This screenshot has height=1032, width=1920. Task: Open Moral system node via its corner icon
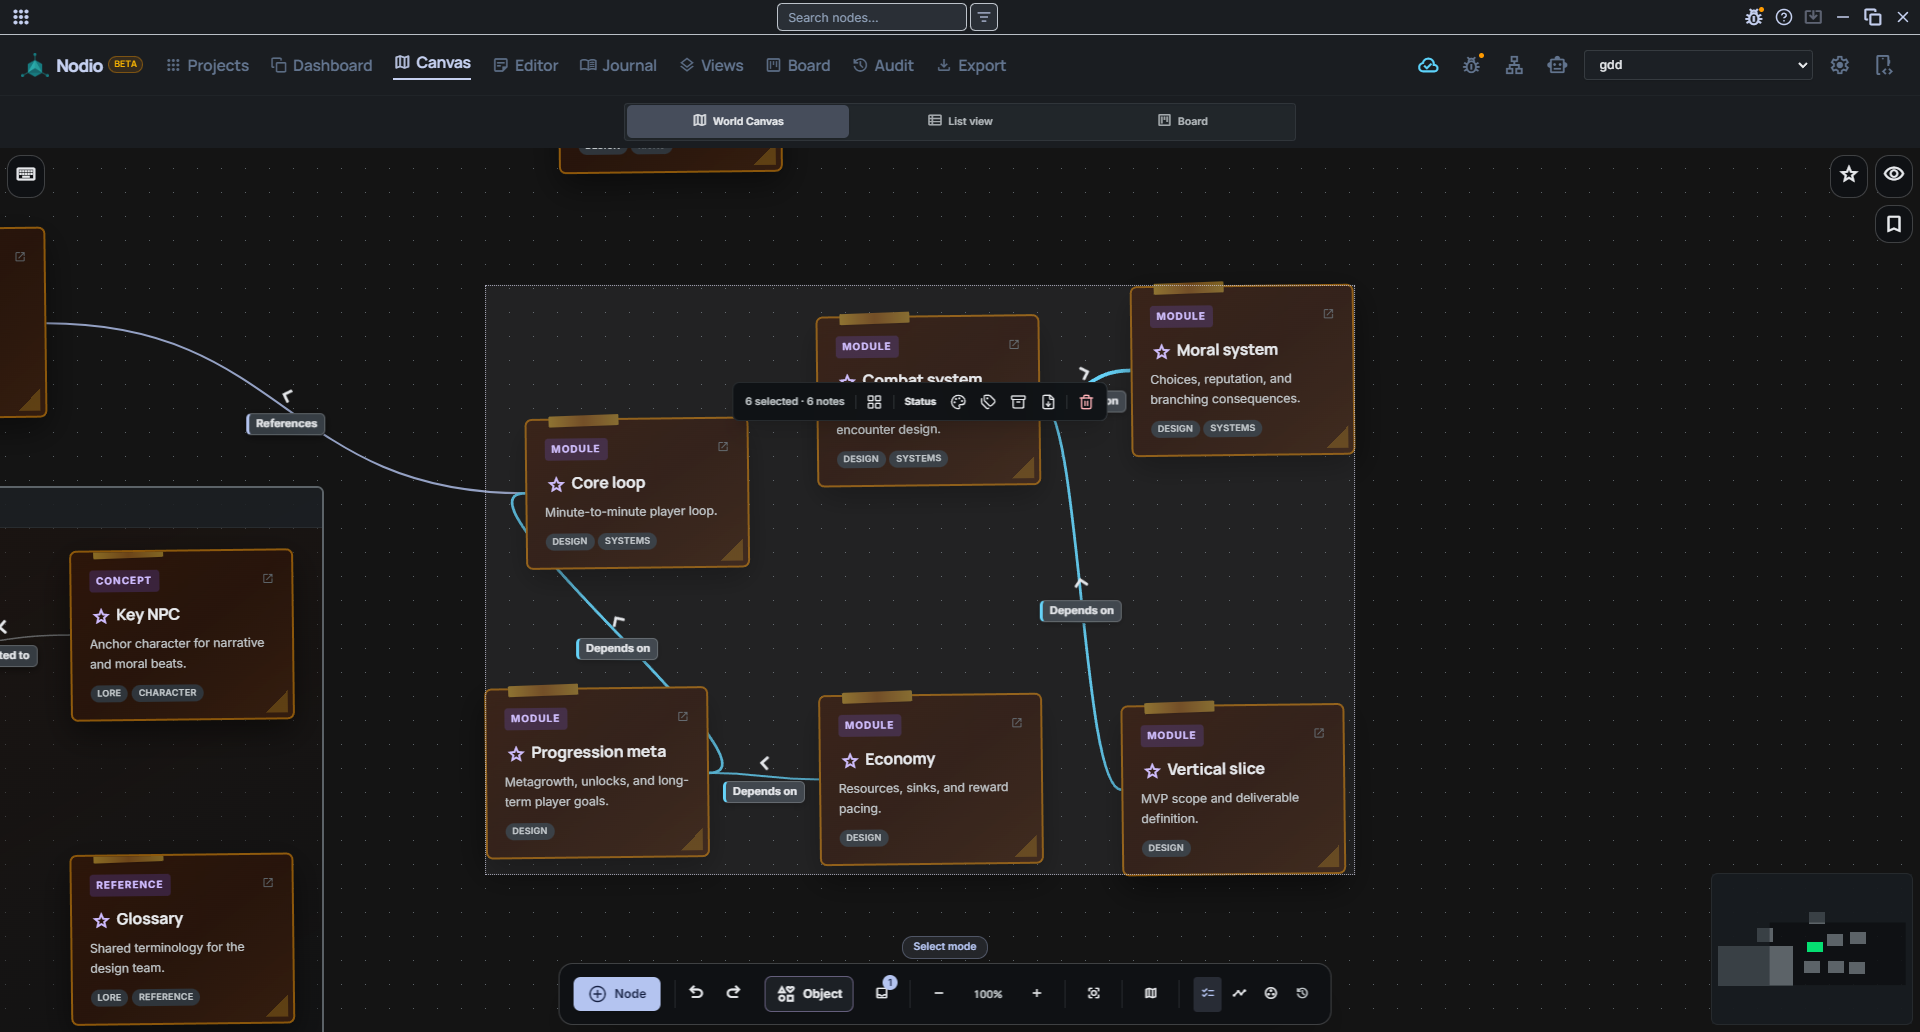pos(1328,314)
